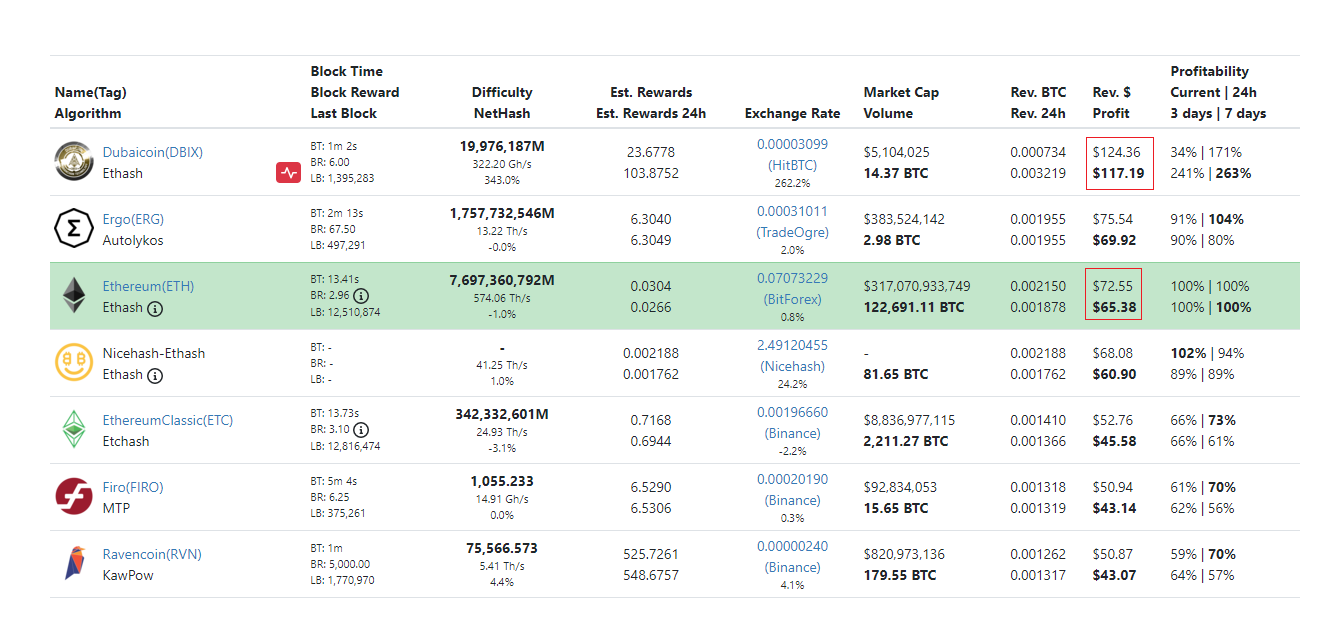Click Ravencoin difficulty 75,566.573
The height and width of the screenshot is (637, 1341).
point(502,548)
